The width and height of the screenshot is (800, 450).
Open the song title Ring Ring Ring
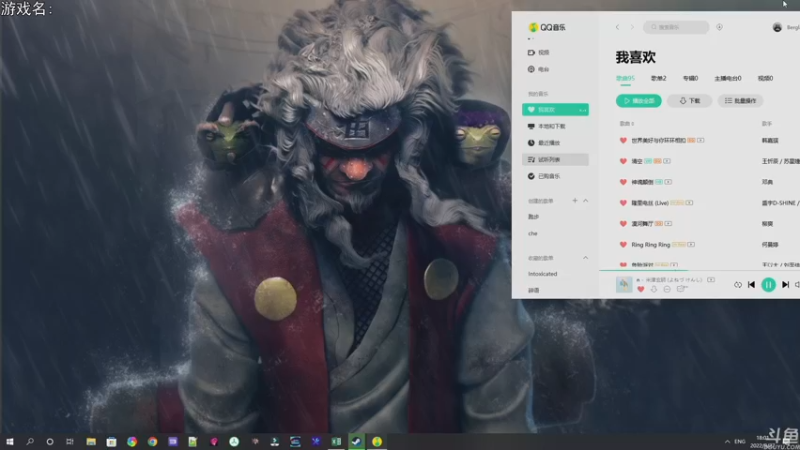(651, 245)
